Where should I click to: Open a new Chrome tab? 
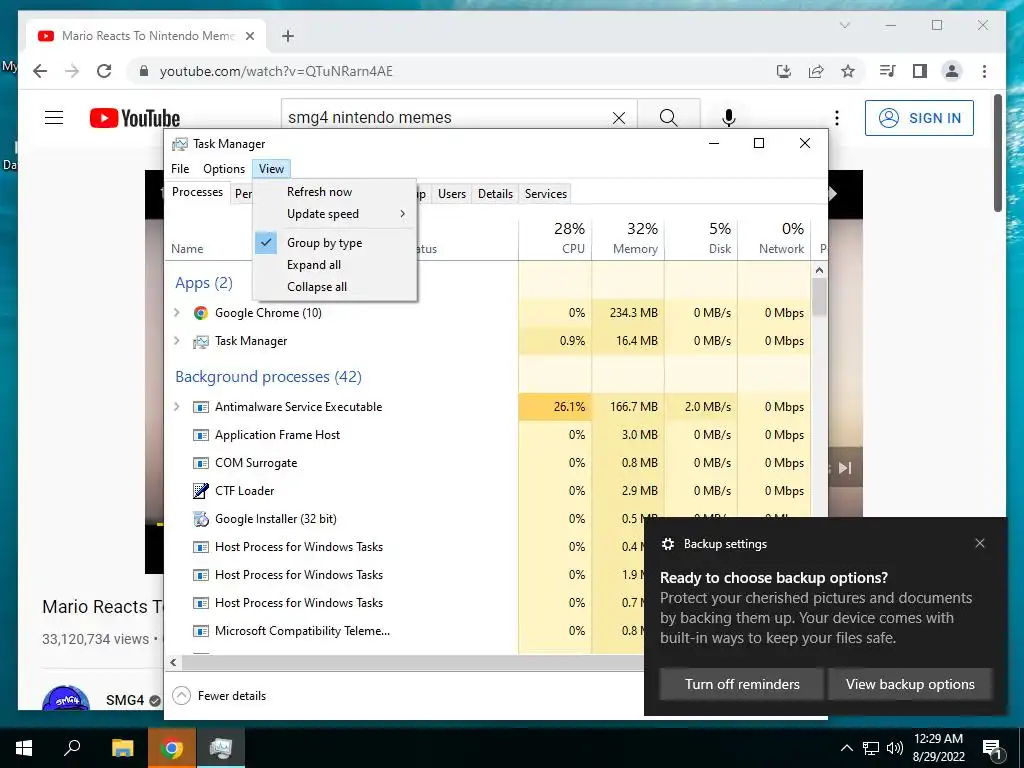288,36
